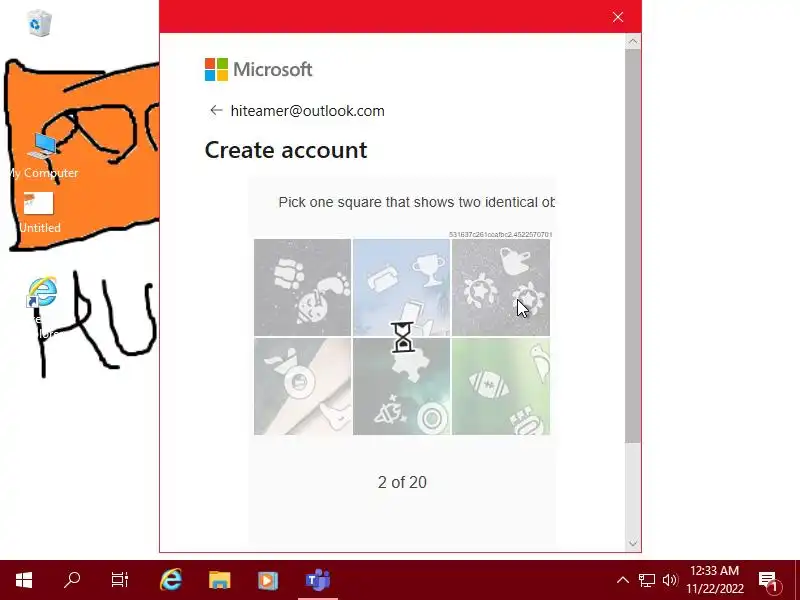Screen dimensions: 800x600
Task: Click the '2 of 20' progress text
Action: point(402,482)
